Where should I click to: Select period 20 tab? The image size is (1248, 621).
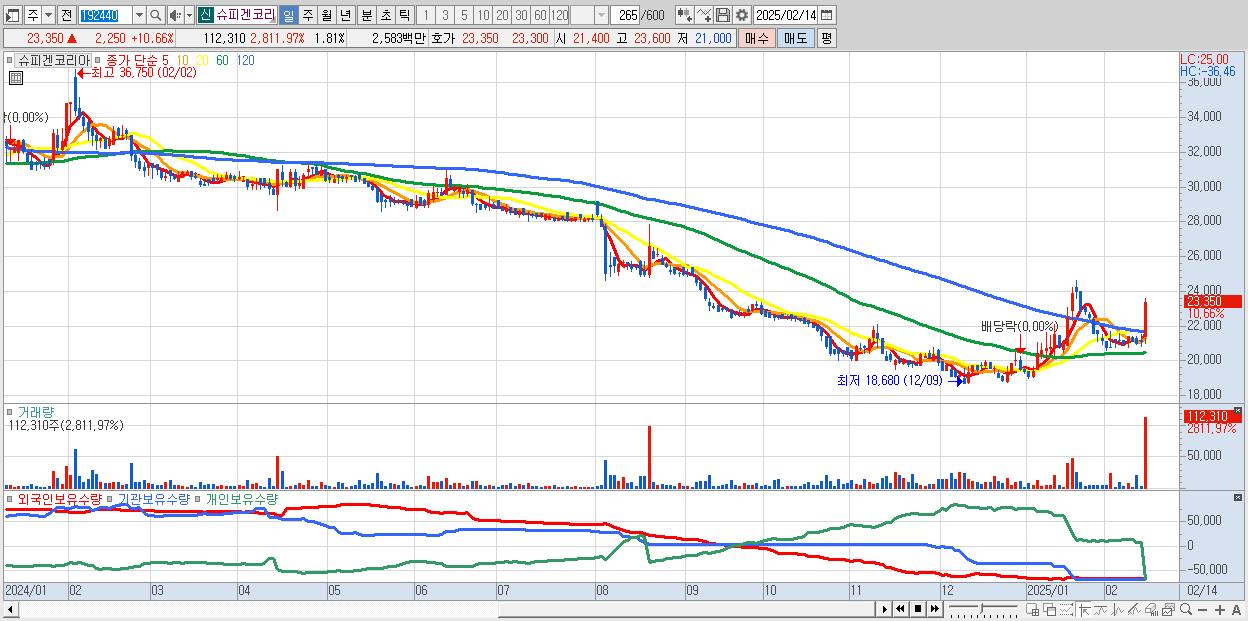(x=502, y=15)
